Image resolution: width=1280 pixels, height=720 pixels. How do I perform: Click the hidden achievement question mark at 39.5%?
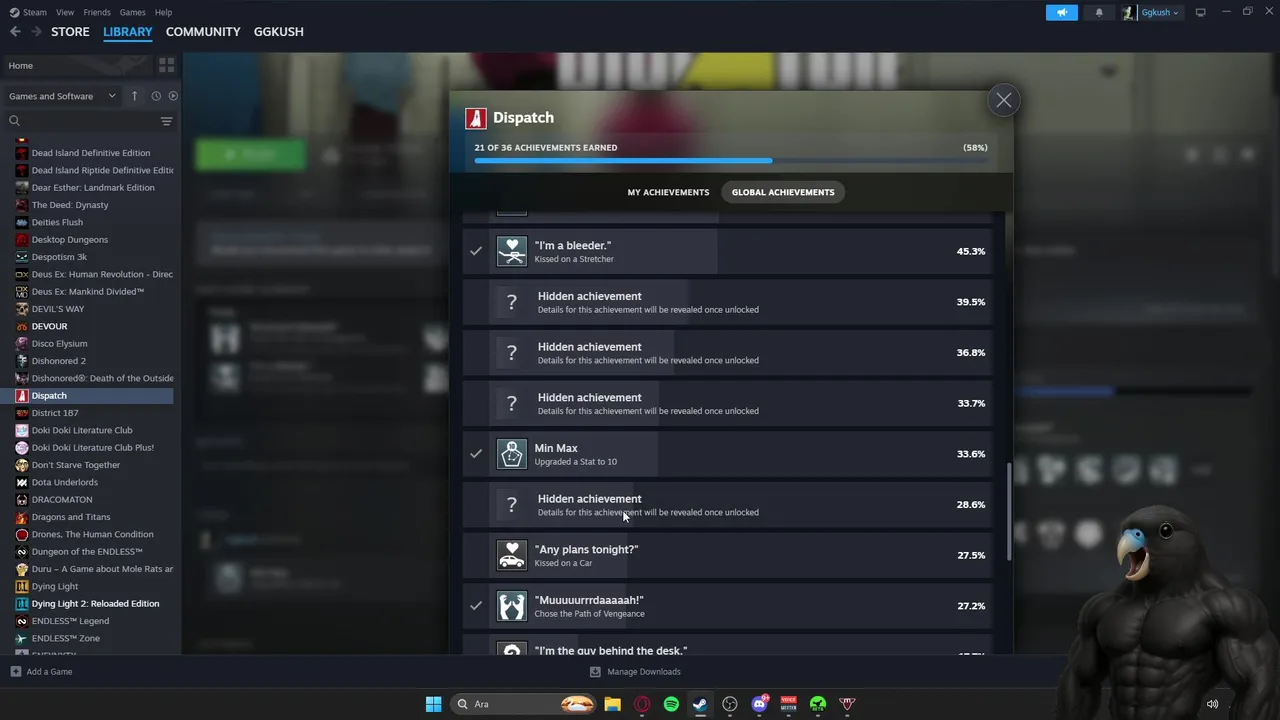[x=512, y=302]
